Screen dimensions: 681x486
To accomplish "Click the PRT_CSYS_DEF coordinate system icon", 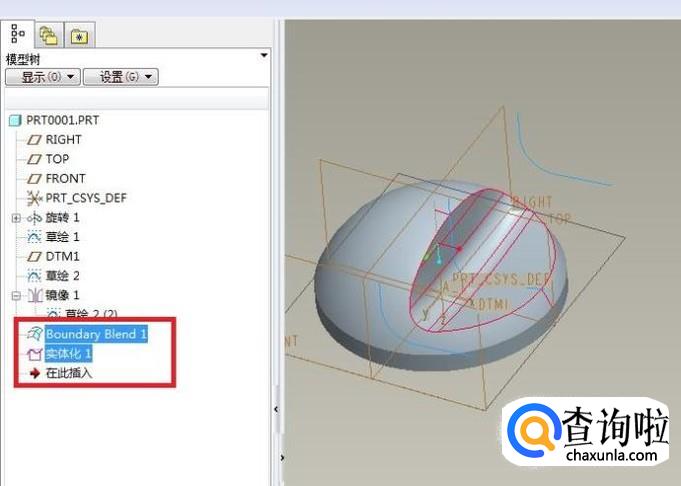I will pos(34,198).
